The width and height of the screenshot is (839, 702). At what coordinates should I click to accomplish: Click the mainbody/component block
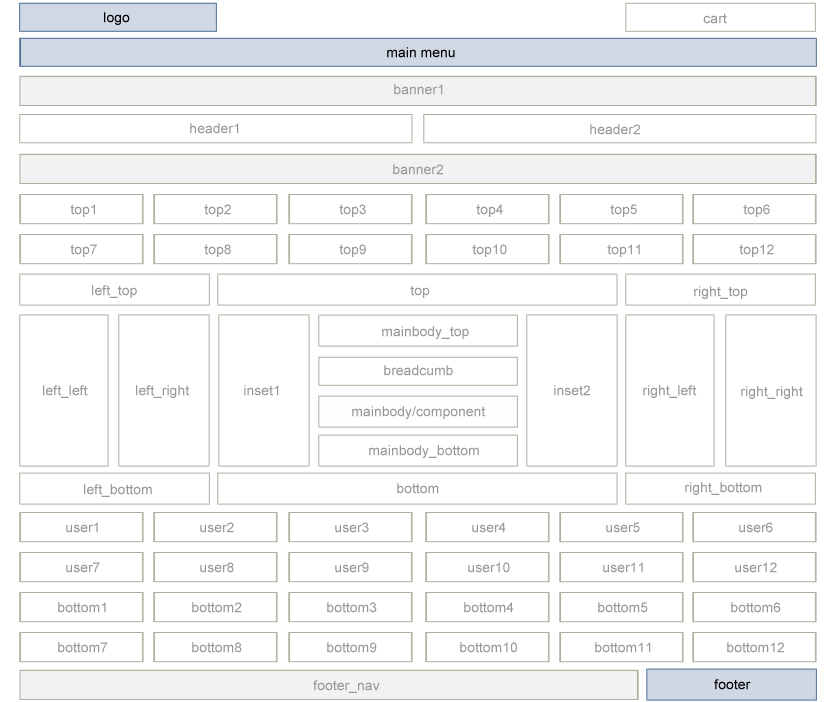point(418,411)
